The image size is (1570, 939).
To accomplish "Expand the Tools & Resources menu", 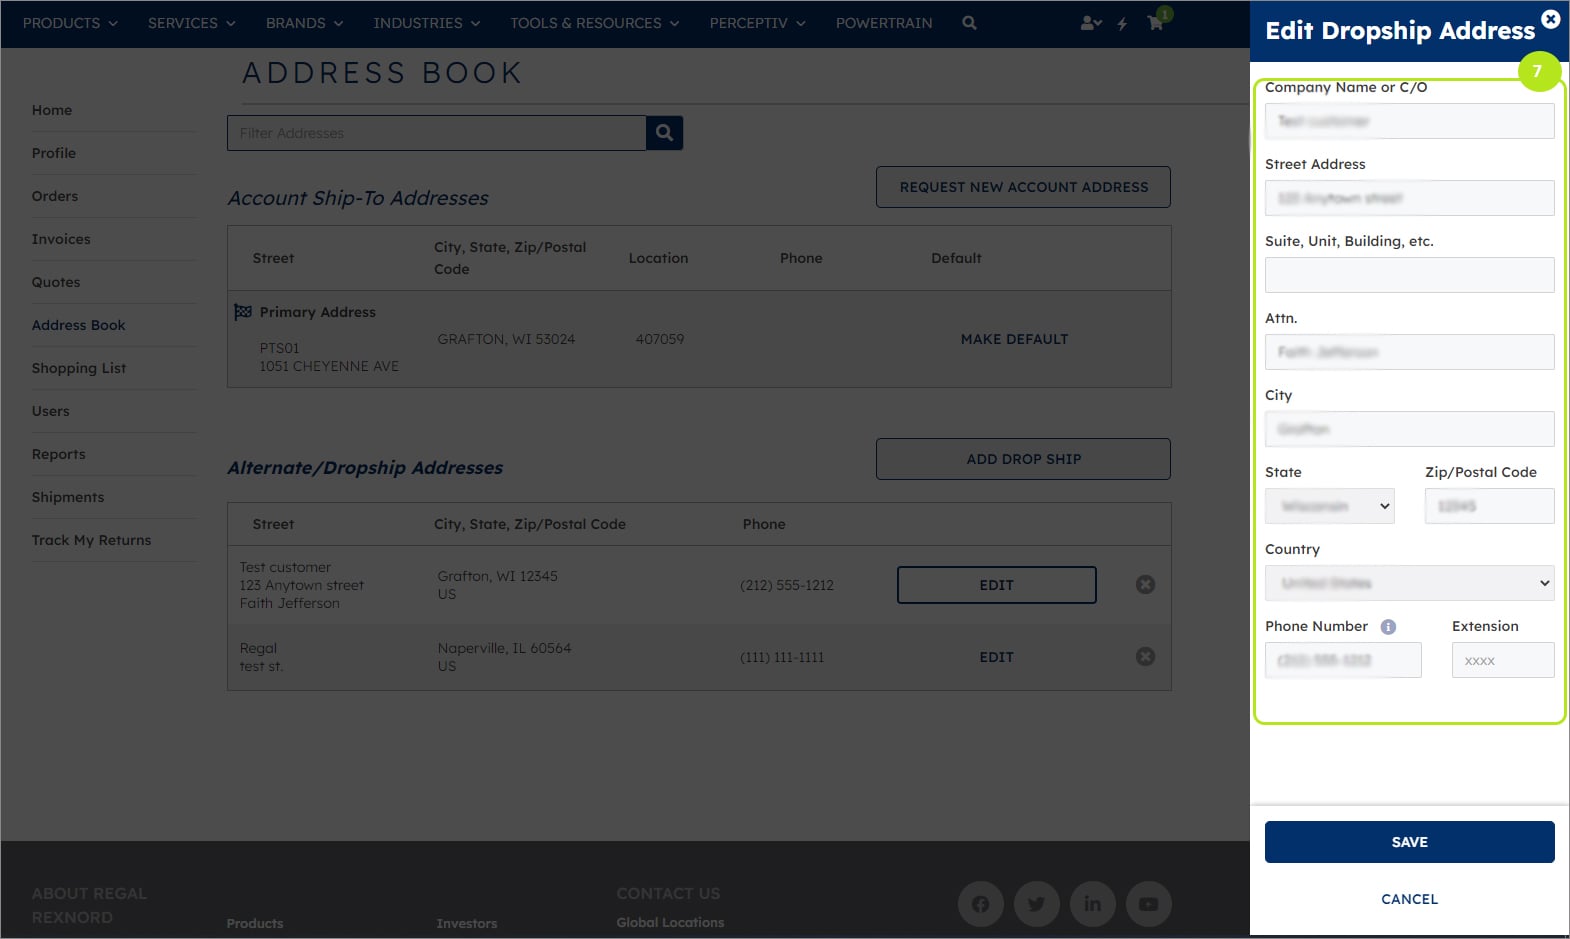I will point(595,23).
